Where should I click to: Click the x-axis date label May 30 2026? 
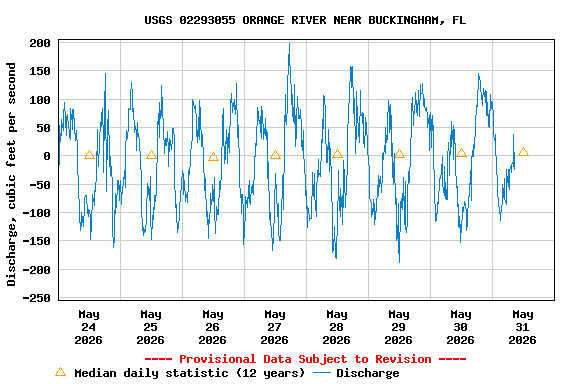461,327
